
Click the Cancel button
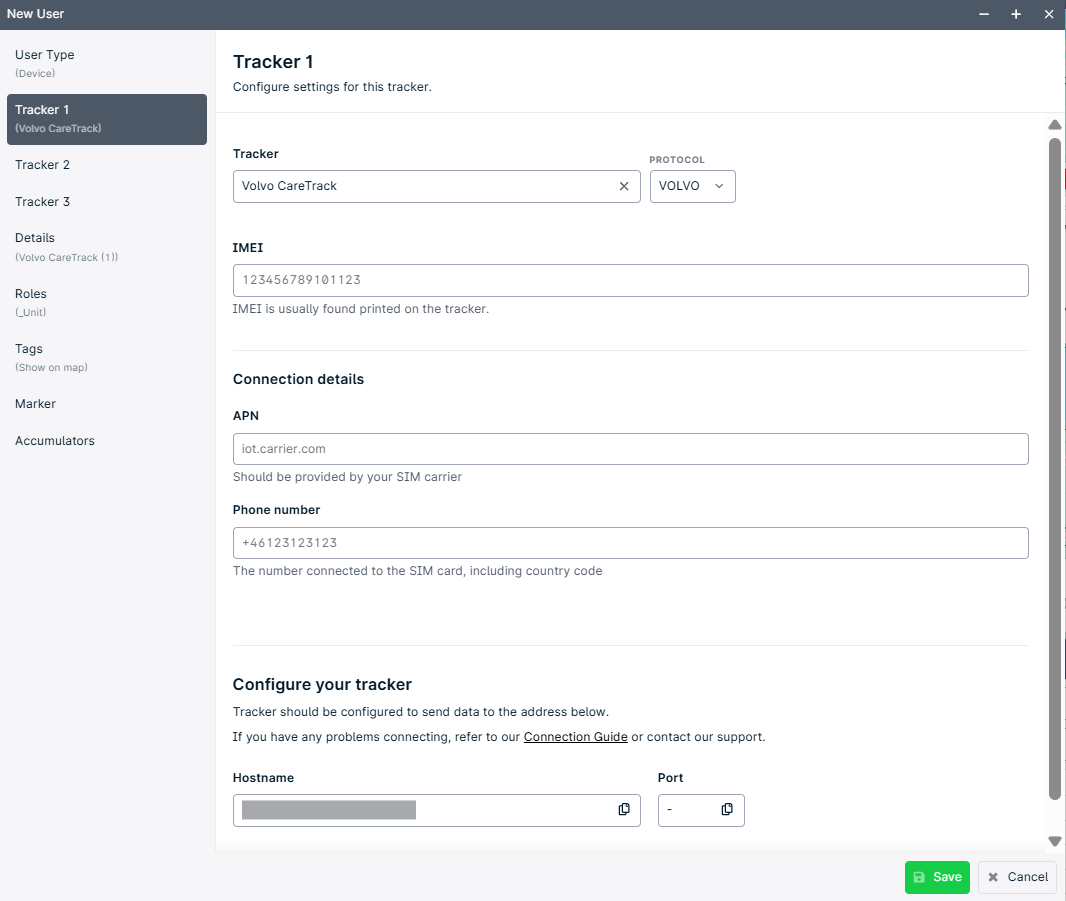1017,877
